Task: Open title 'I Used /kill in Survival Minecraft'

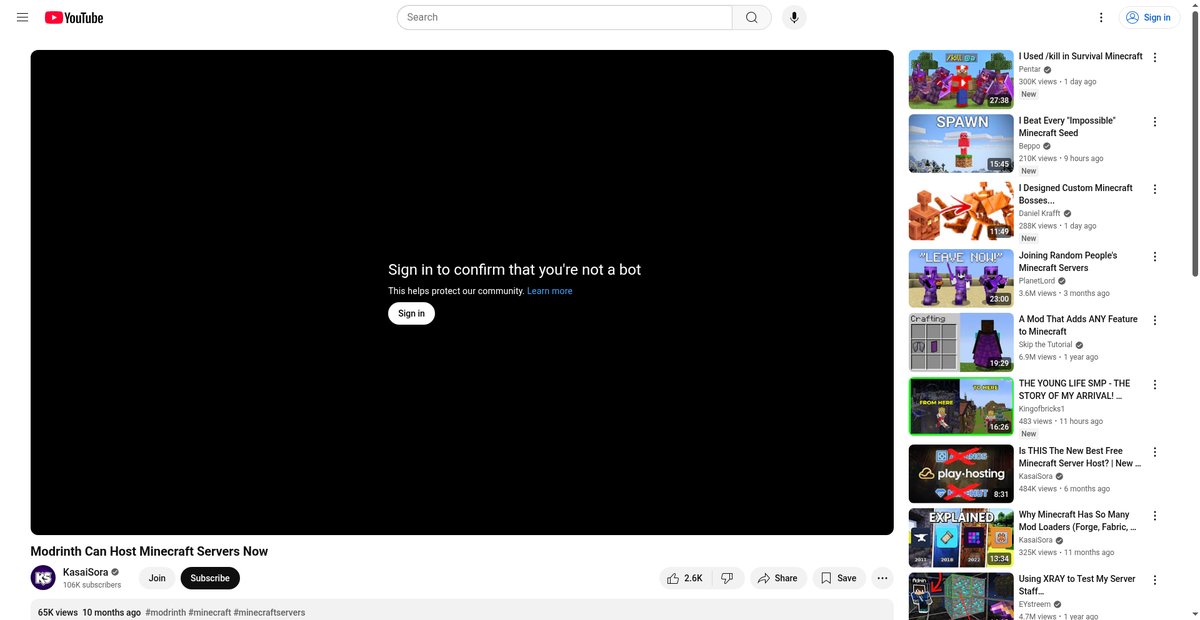Action: pyautogui.click(x=1080, y=56)
